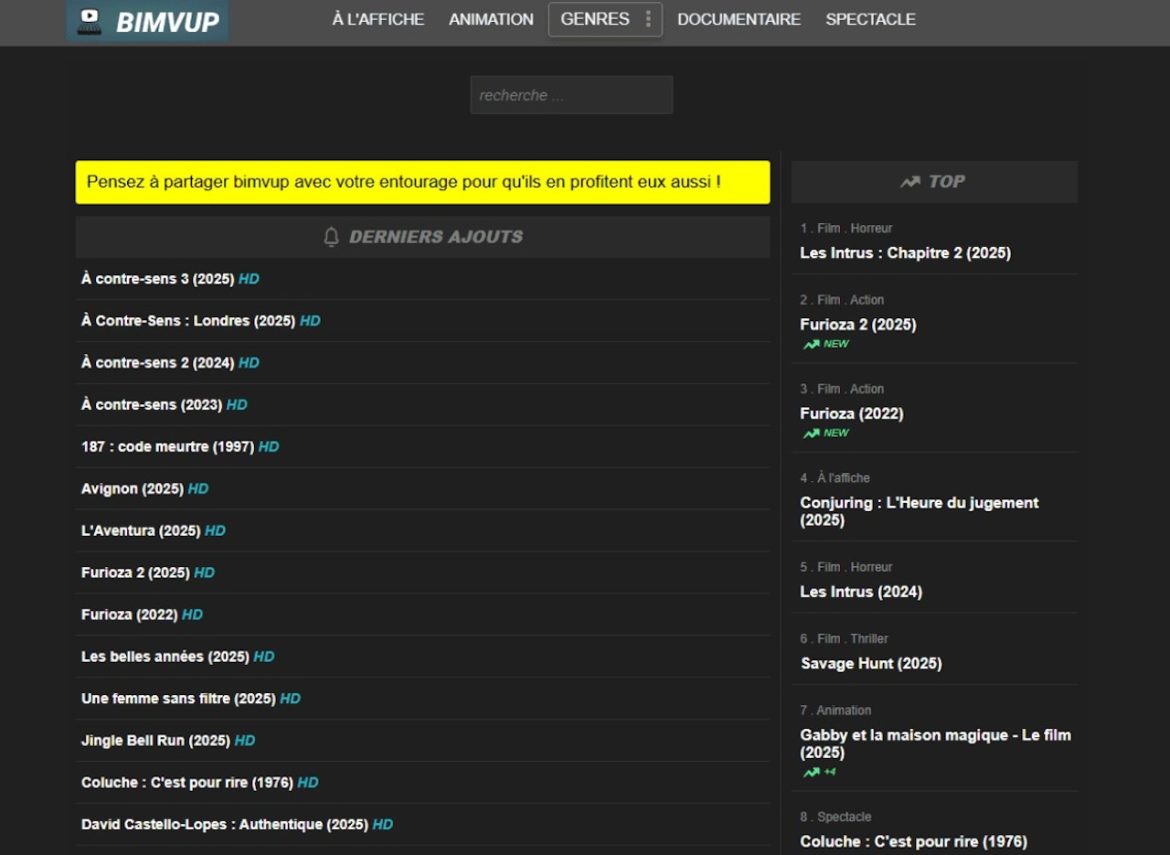Image resolution: width=1170 pixels, height=855 pixels.
Task: Open Coluche : C'est pour rire in Derniers Ajouts
Action: pyautogui.click(x=187, y=783)
